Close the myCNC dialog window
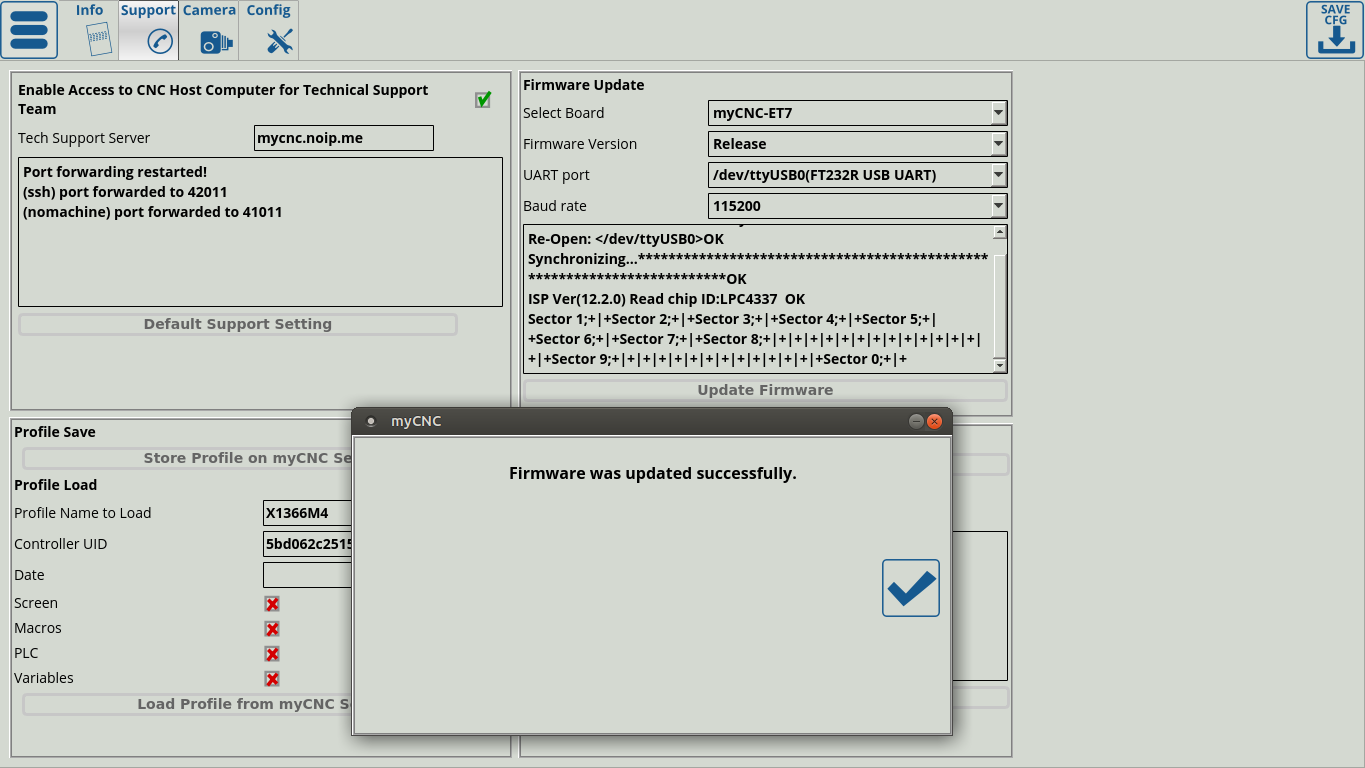This screenshot has width=1365, height=768. 935,422
